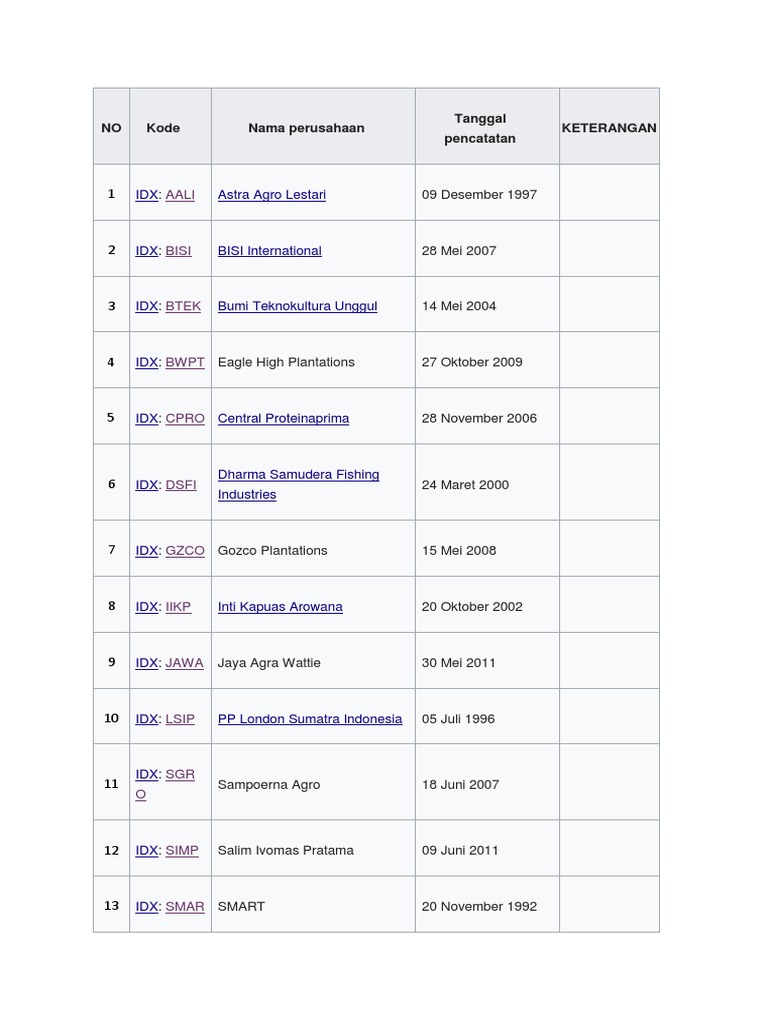Screen dimensions: 768x1024
Task: Click the NO column header
Action: pos(111,128)
